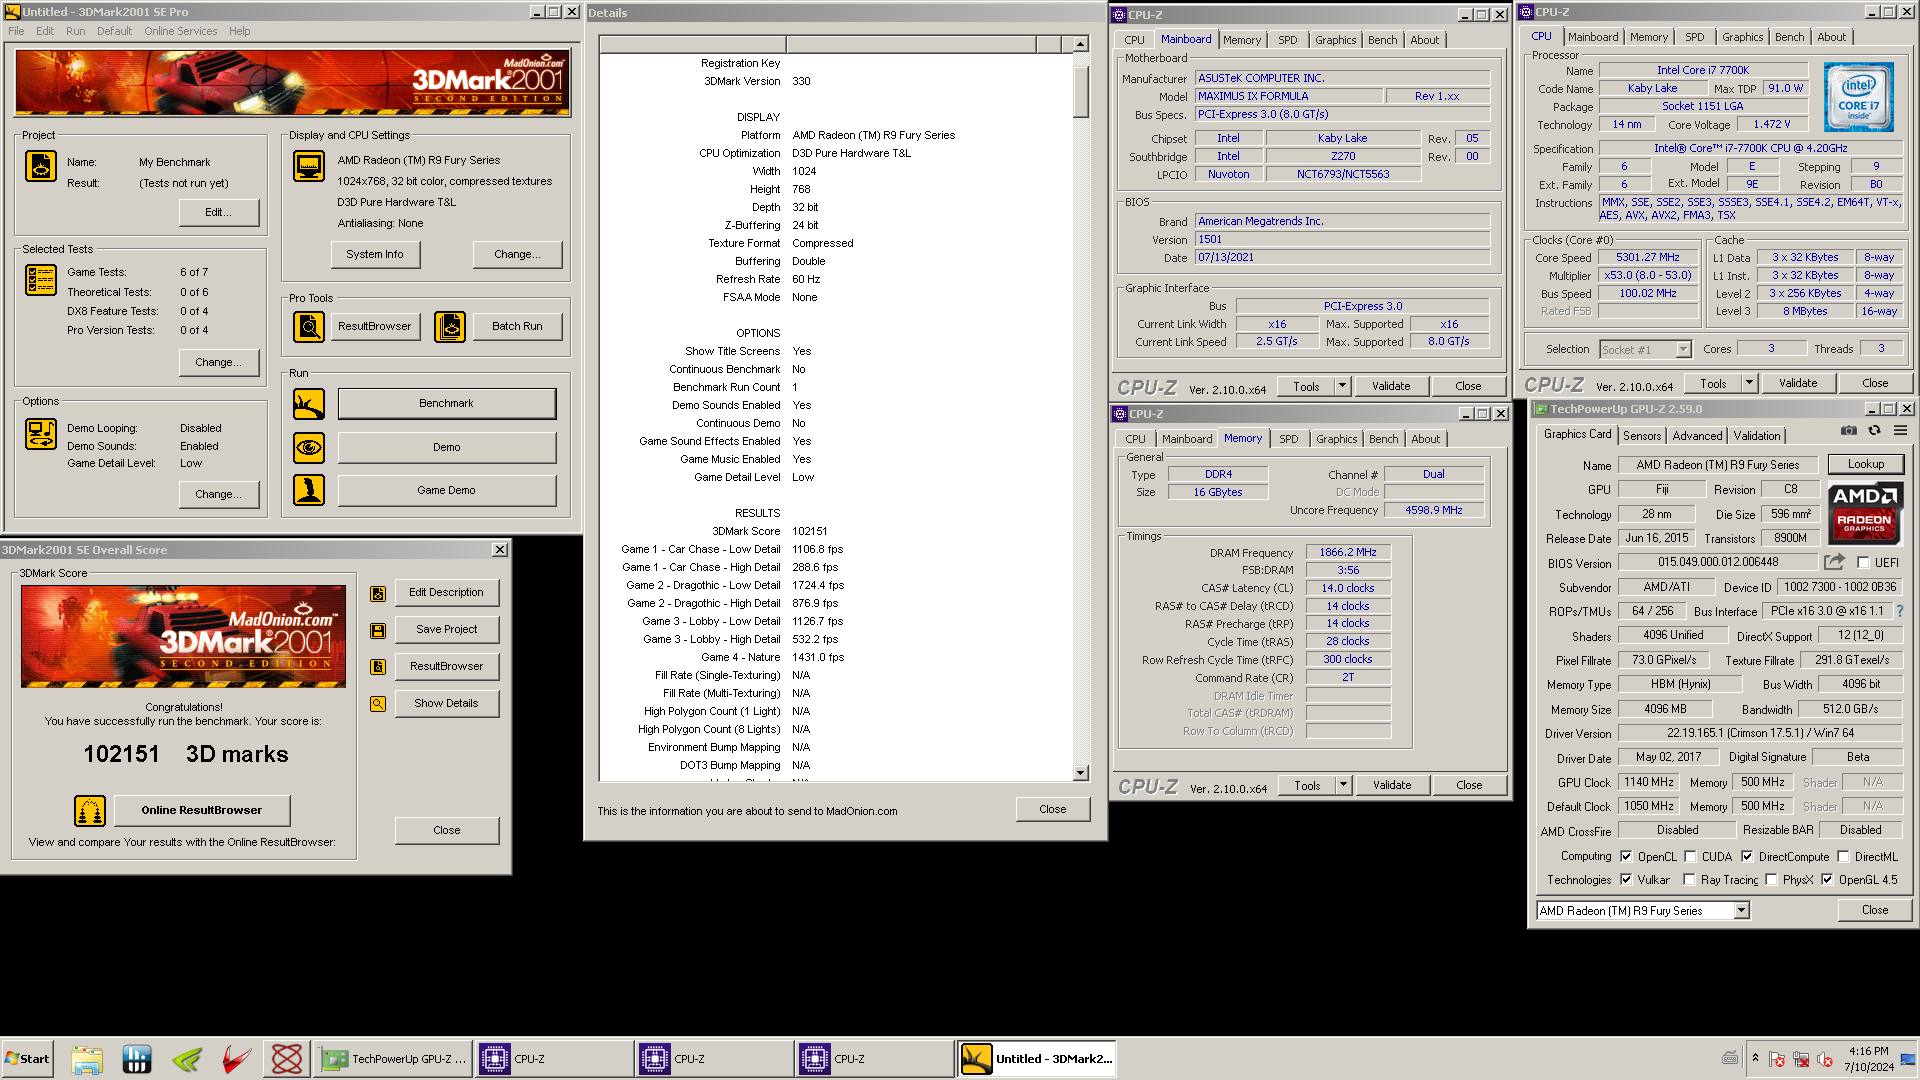Click the Save Project floppy icon

pos(378,630)
